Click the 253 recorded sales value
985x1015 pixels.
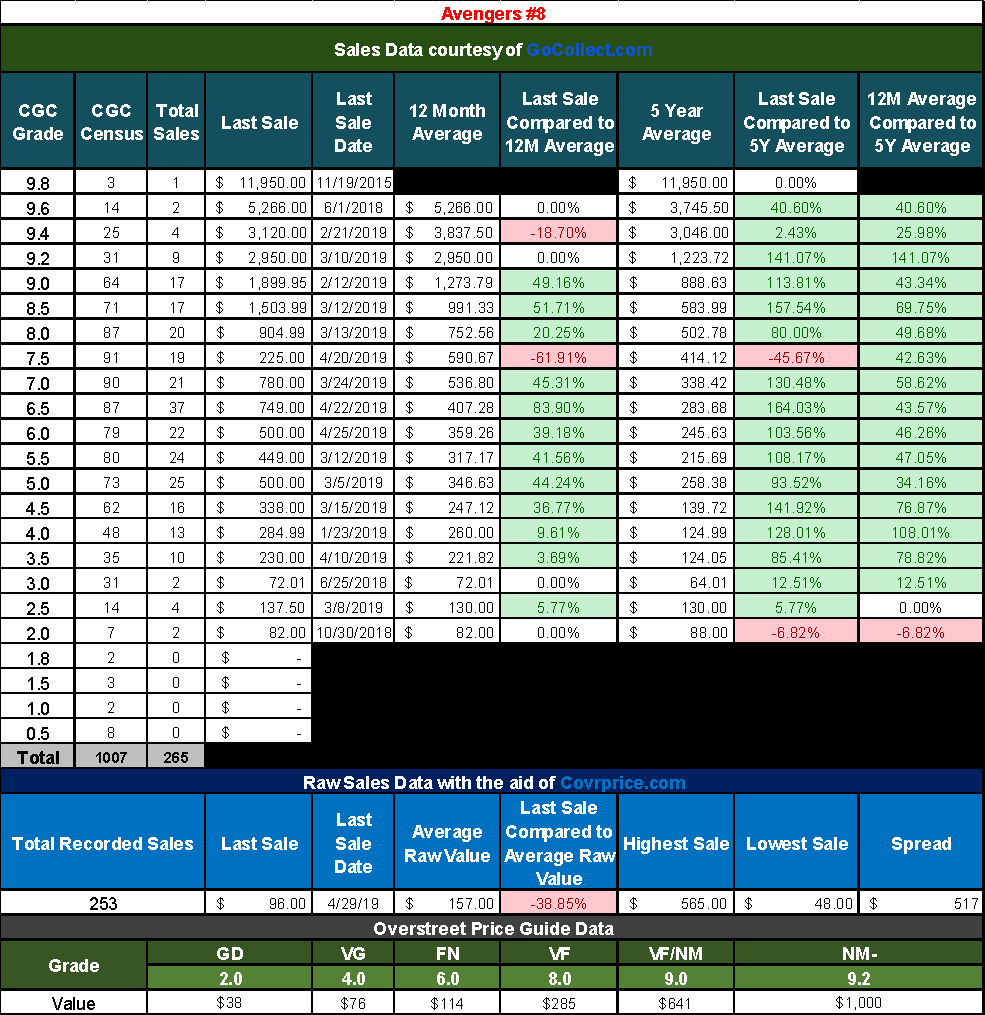point(103,903)
